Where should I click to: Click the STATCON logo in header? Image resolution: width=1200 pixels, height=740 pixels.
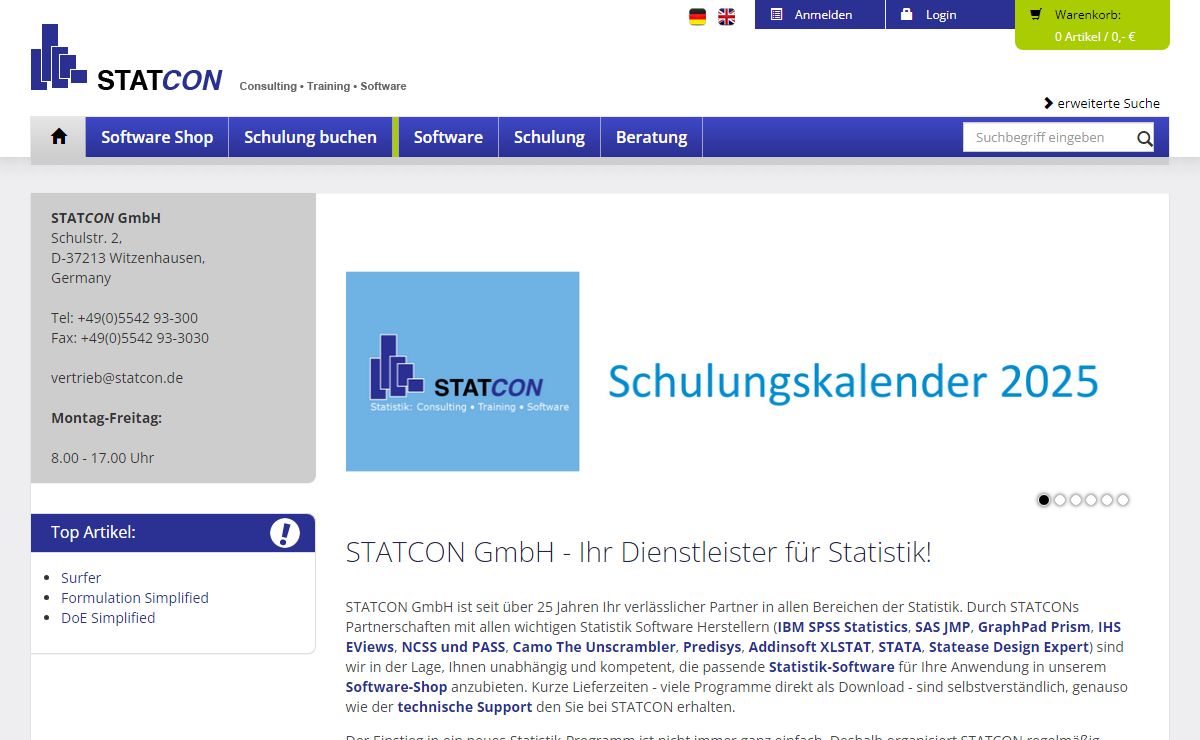[127, 58]
